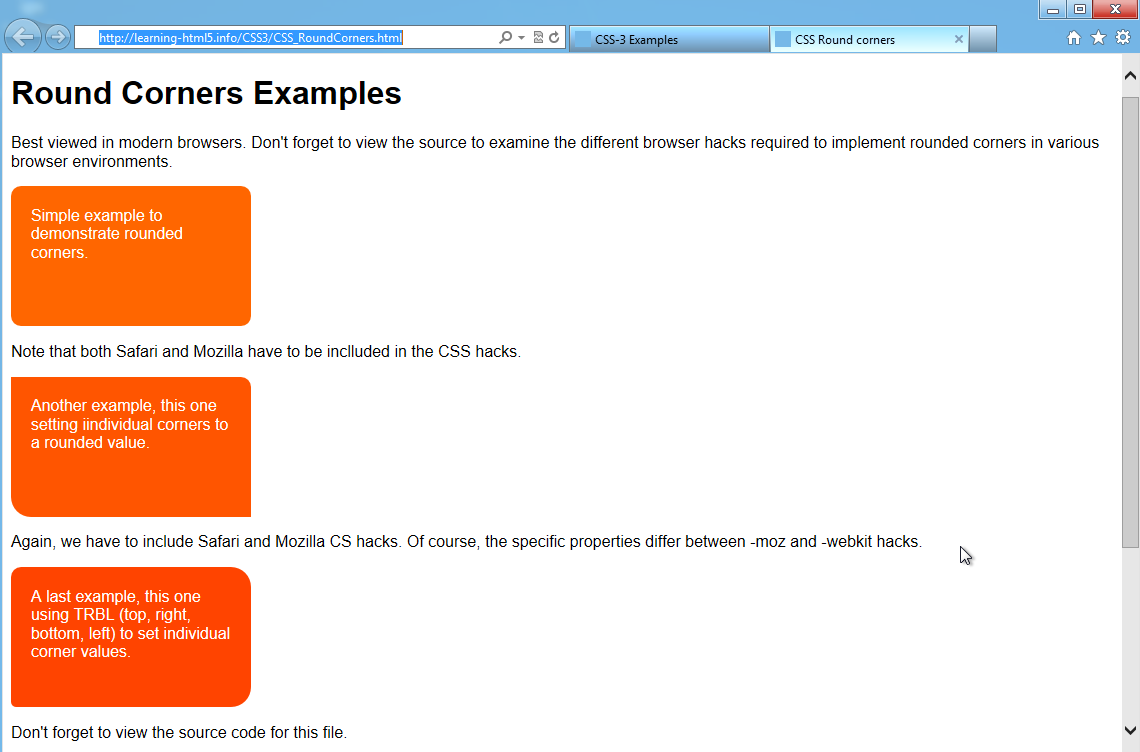Select the CSS Round corners tab
Viewport: 1140px width, 752px height.
pos(869,39)
